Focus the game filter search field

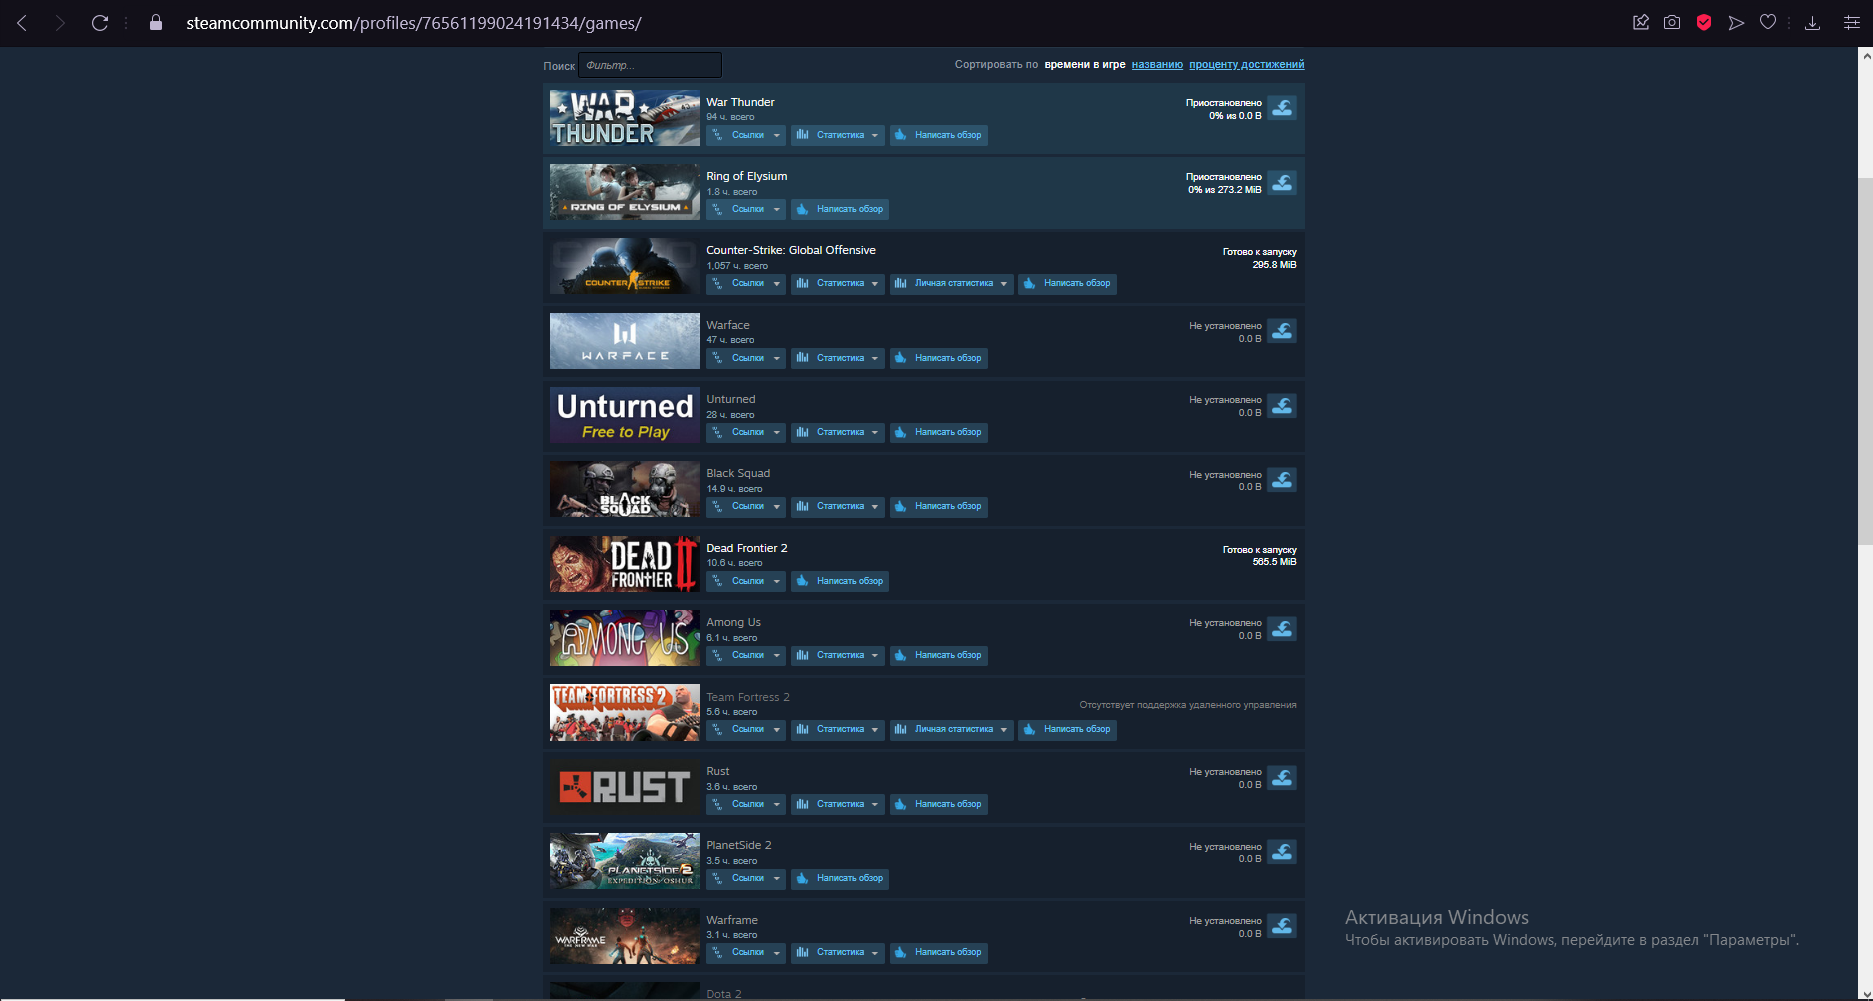(650, 65)
